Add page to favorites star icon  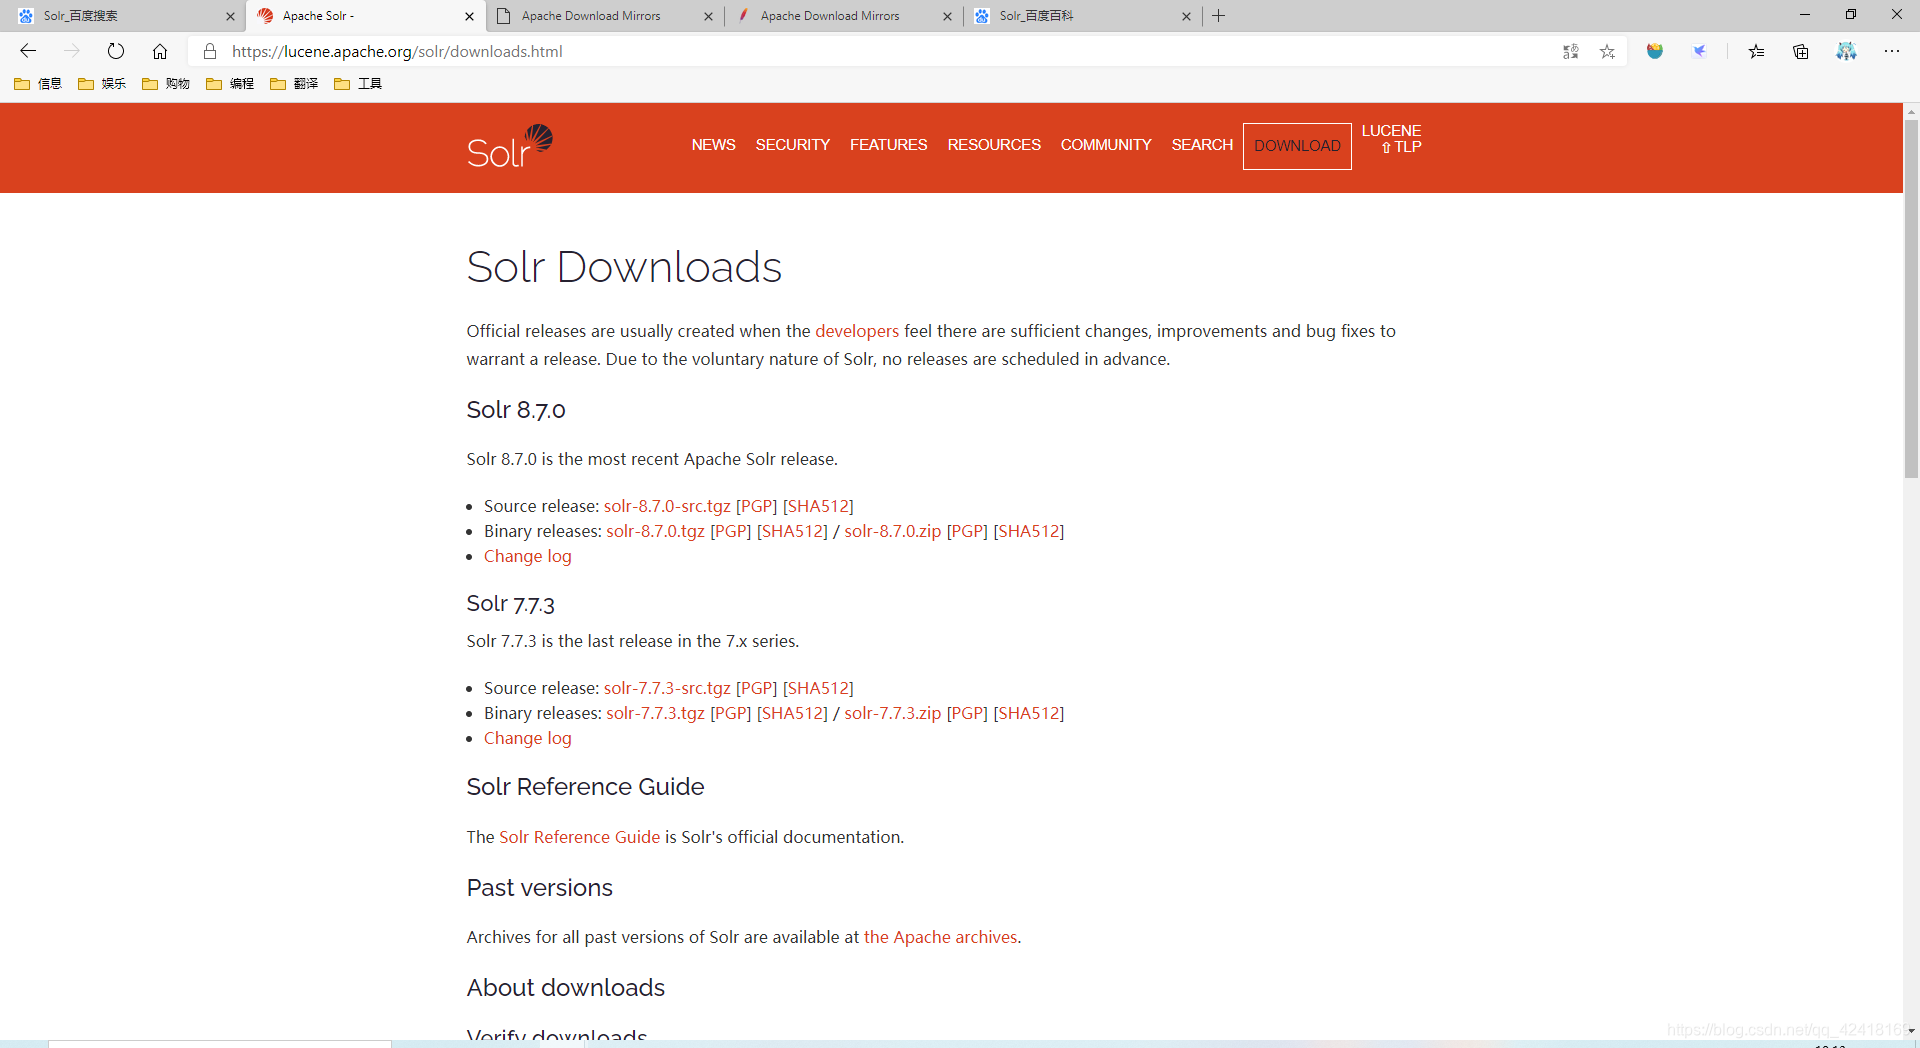coord(1607,51)
